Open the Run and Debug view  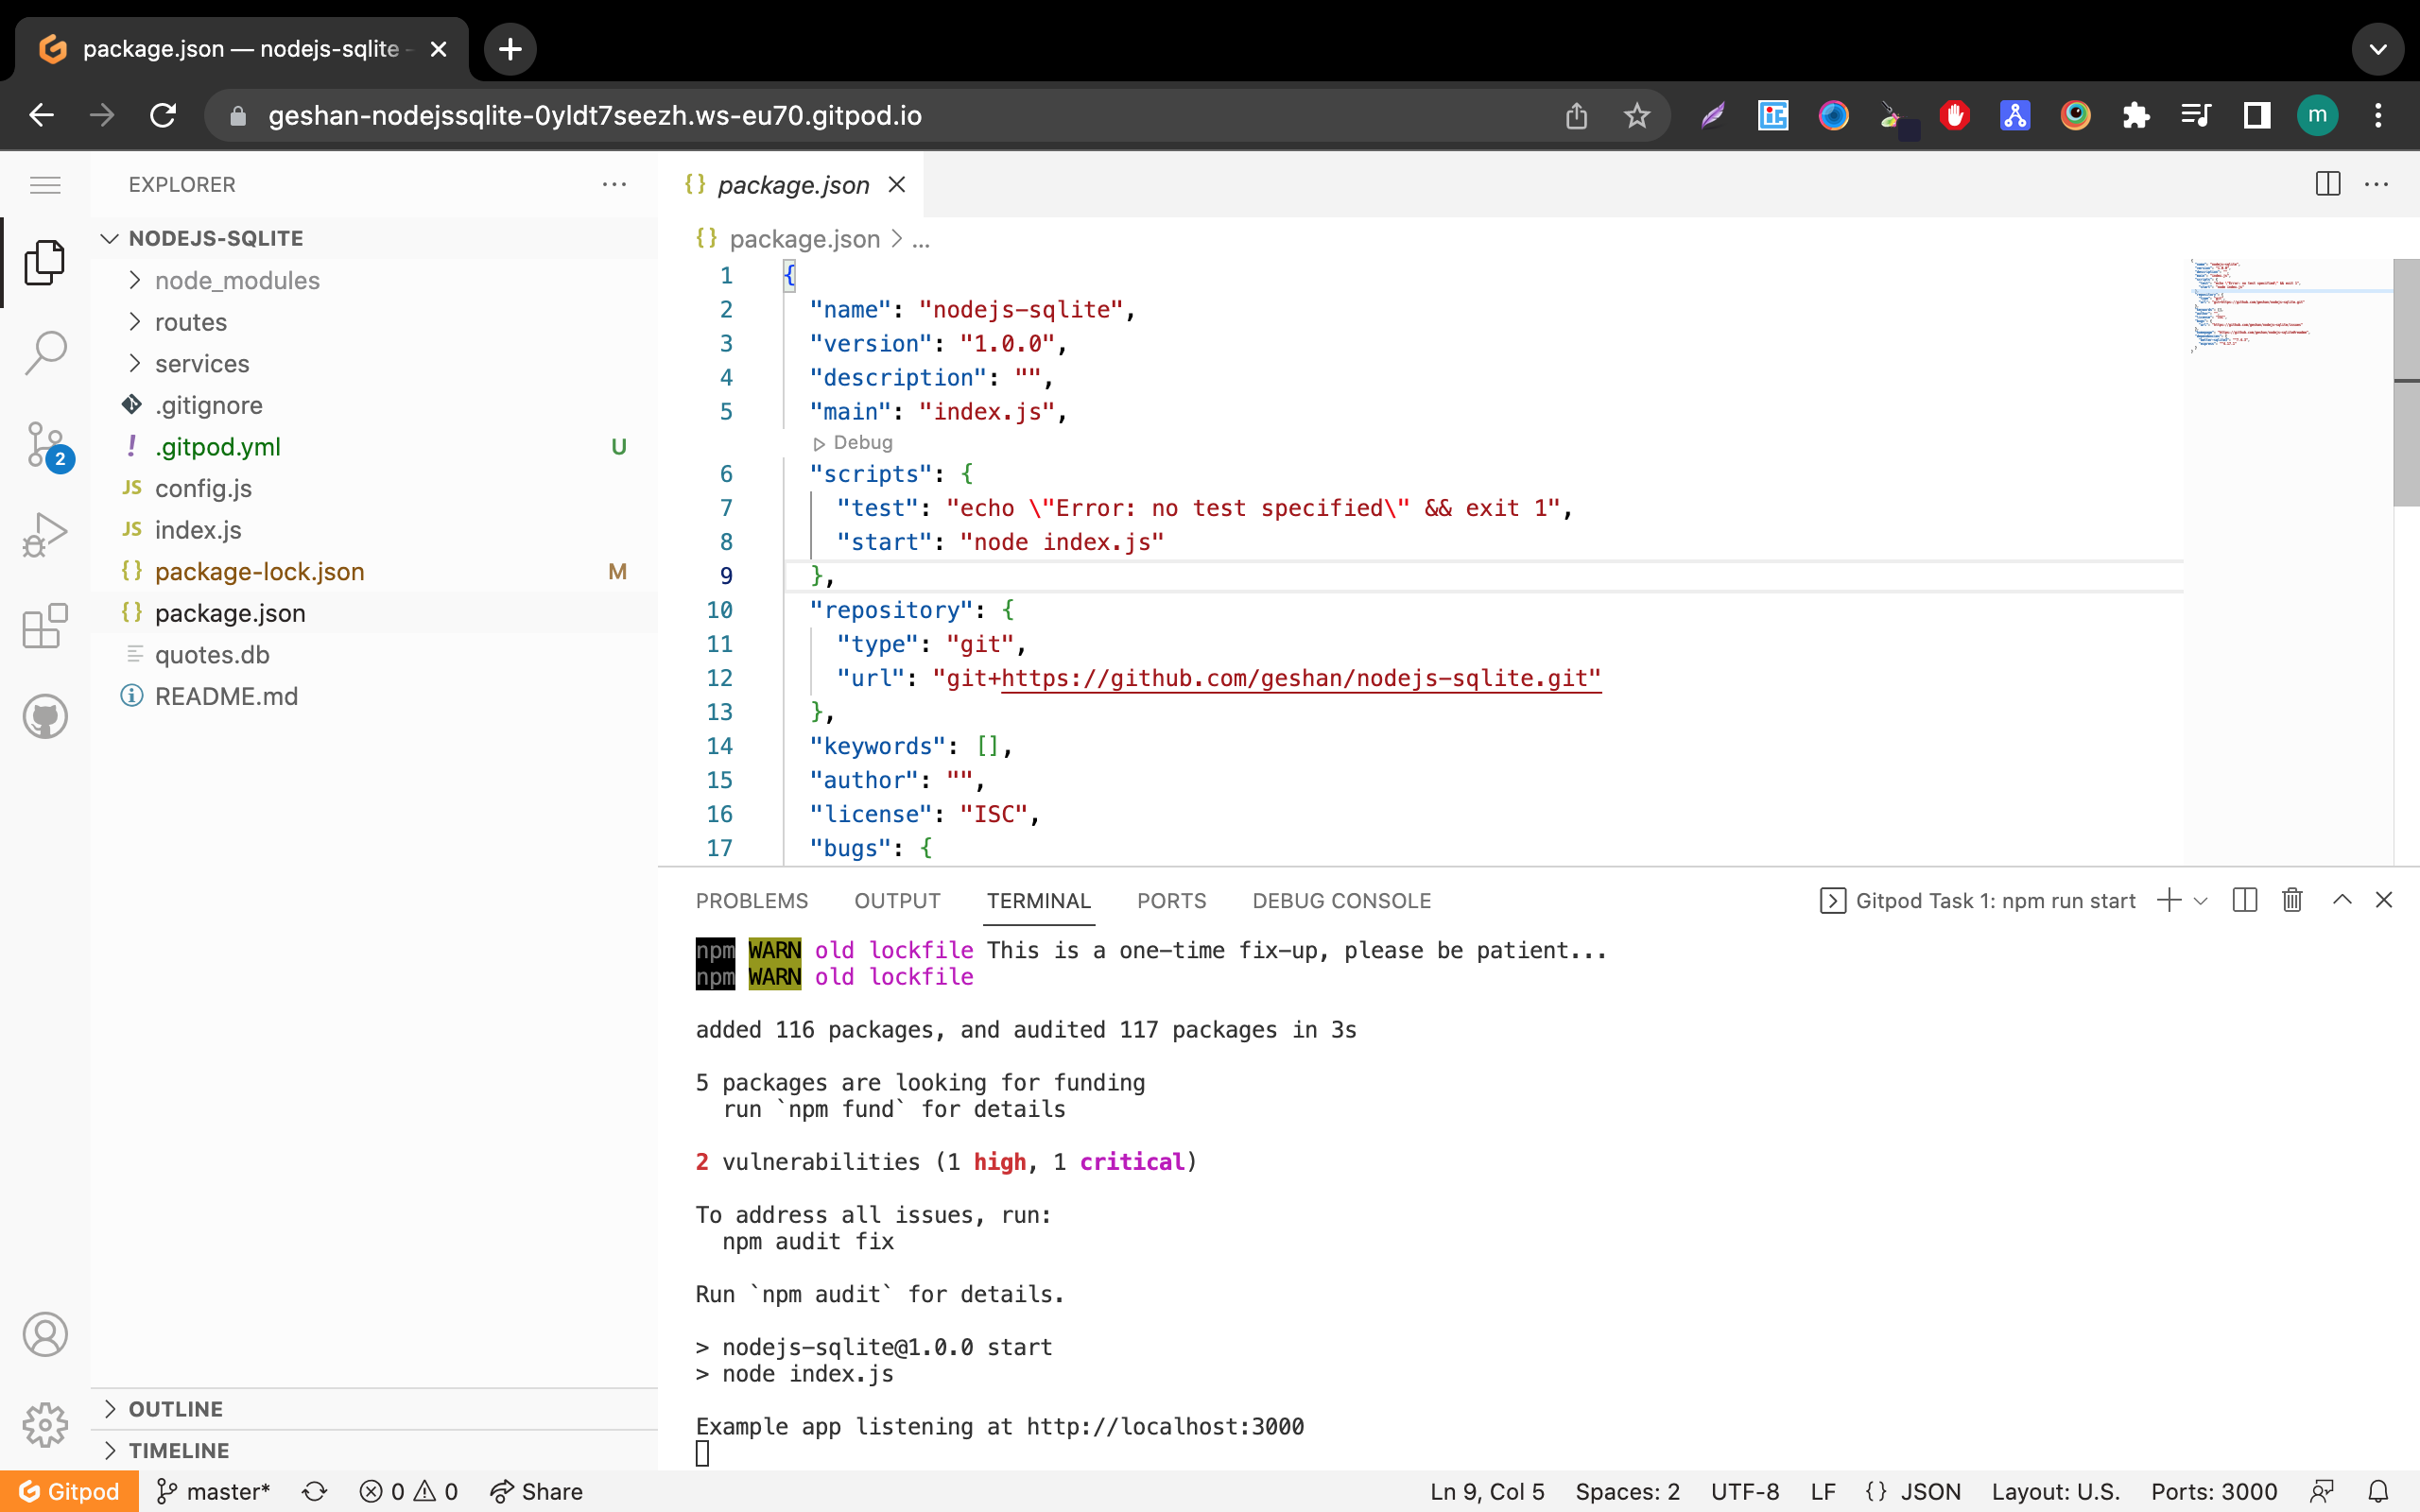tap(45, 534)
